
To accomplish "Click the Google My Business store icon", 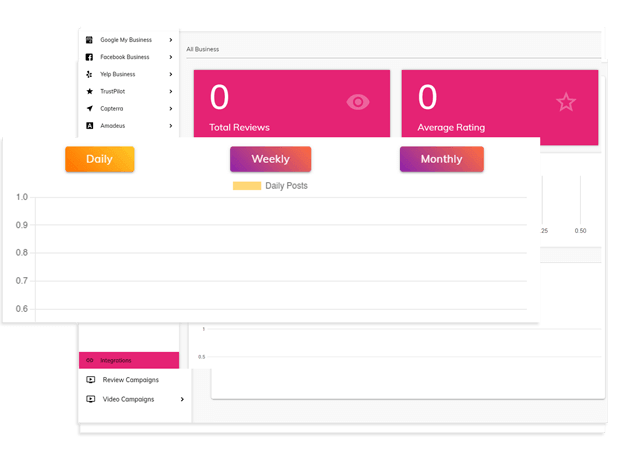I will 89,40.
